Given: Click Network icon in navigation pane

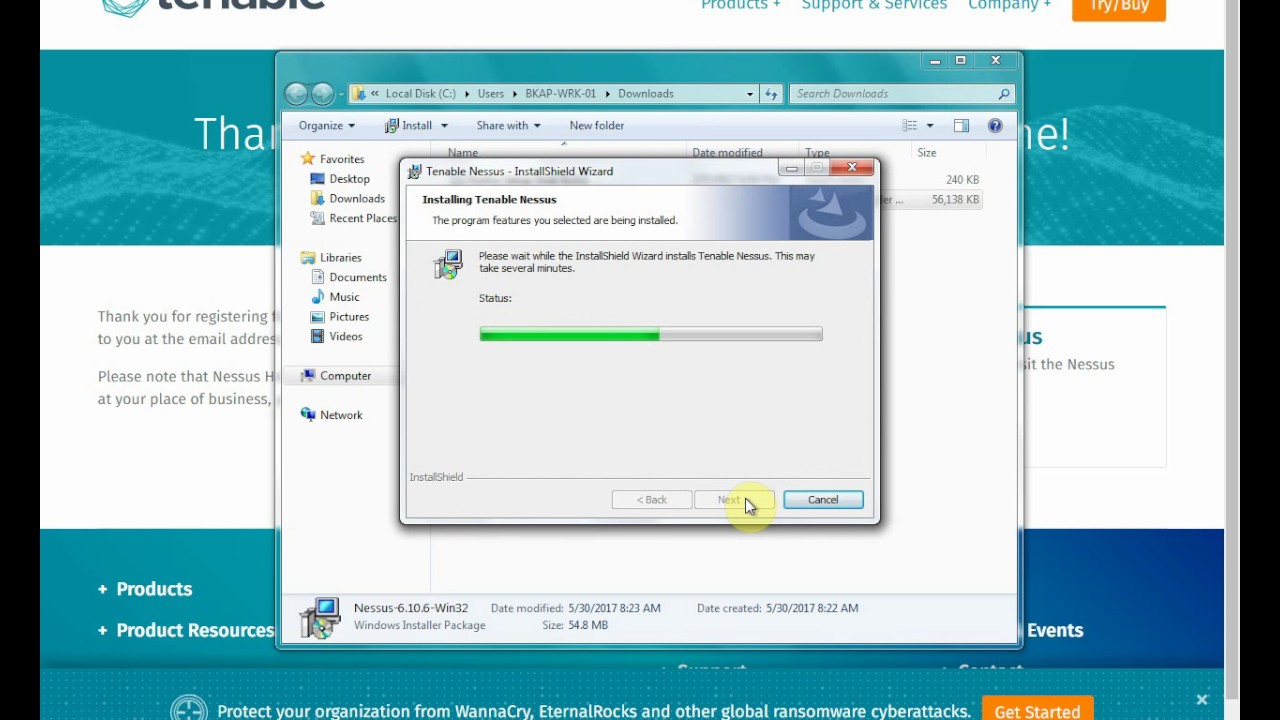Looking at the screenshot, I should [308, 415].
